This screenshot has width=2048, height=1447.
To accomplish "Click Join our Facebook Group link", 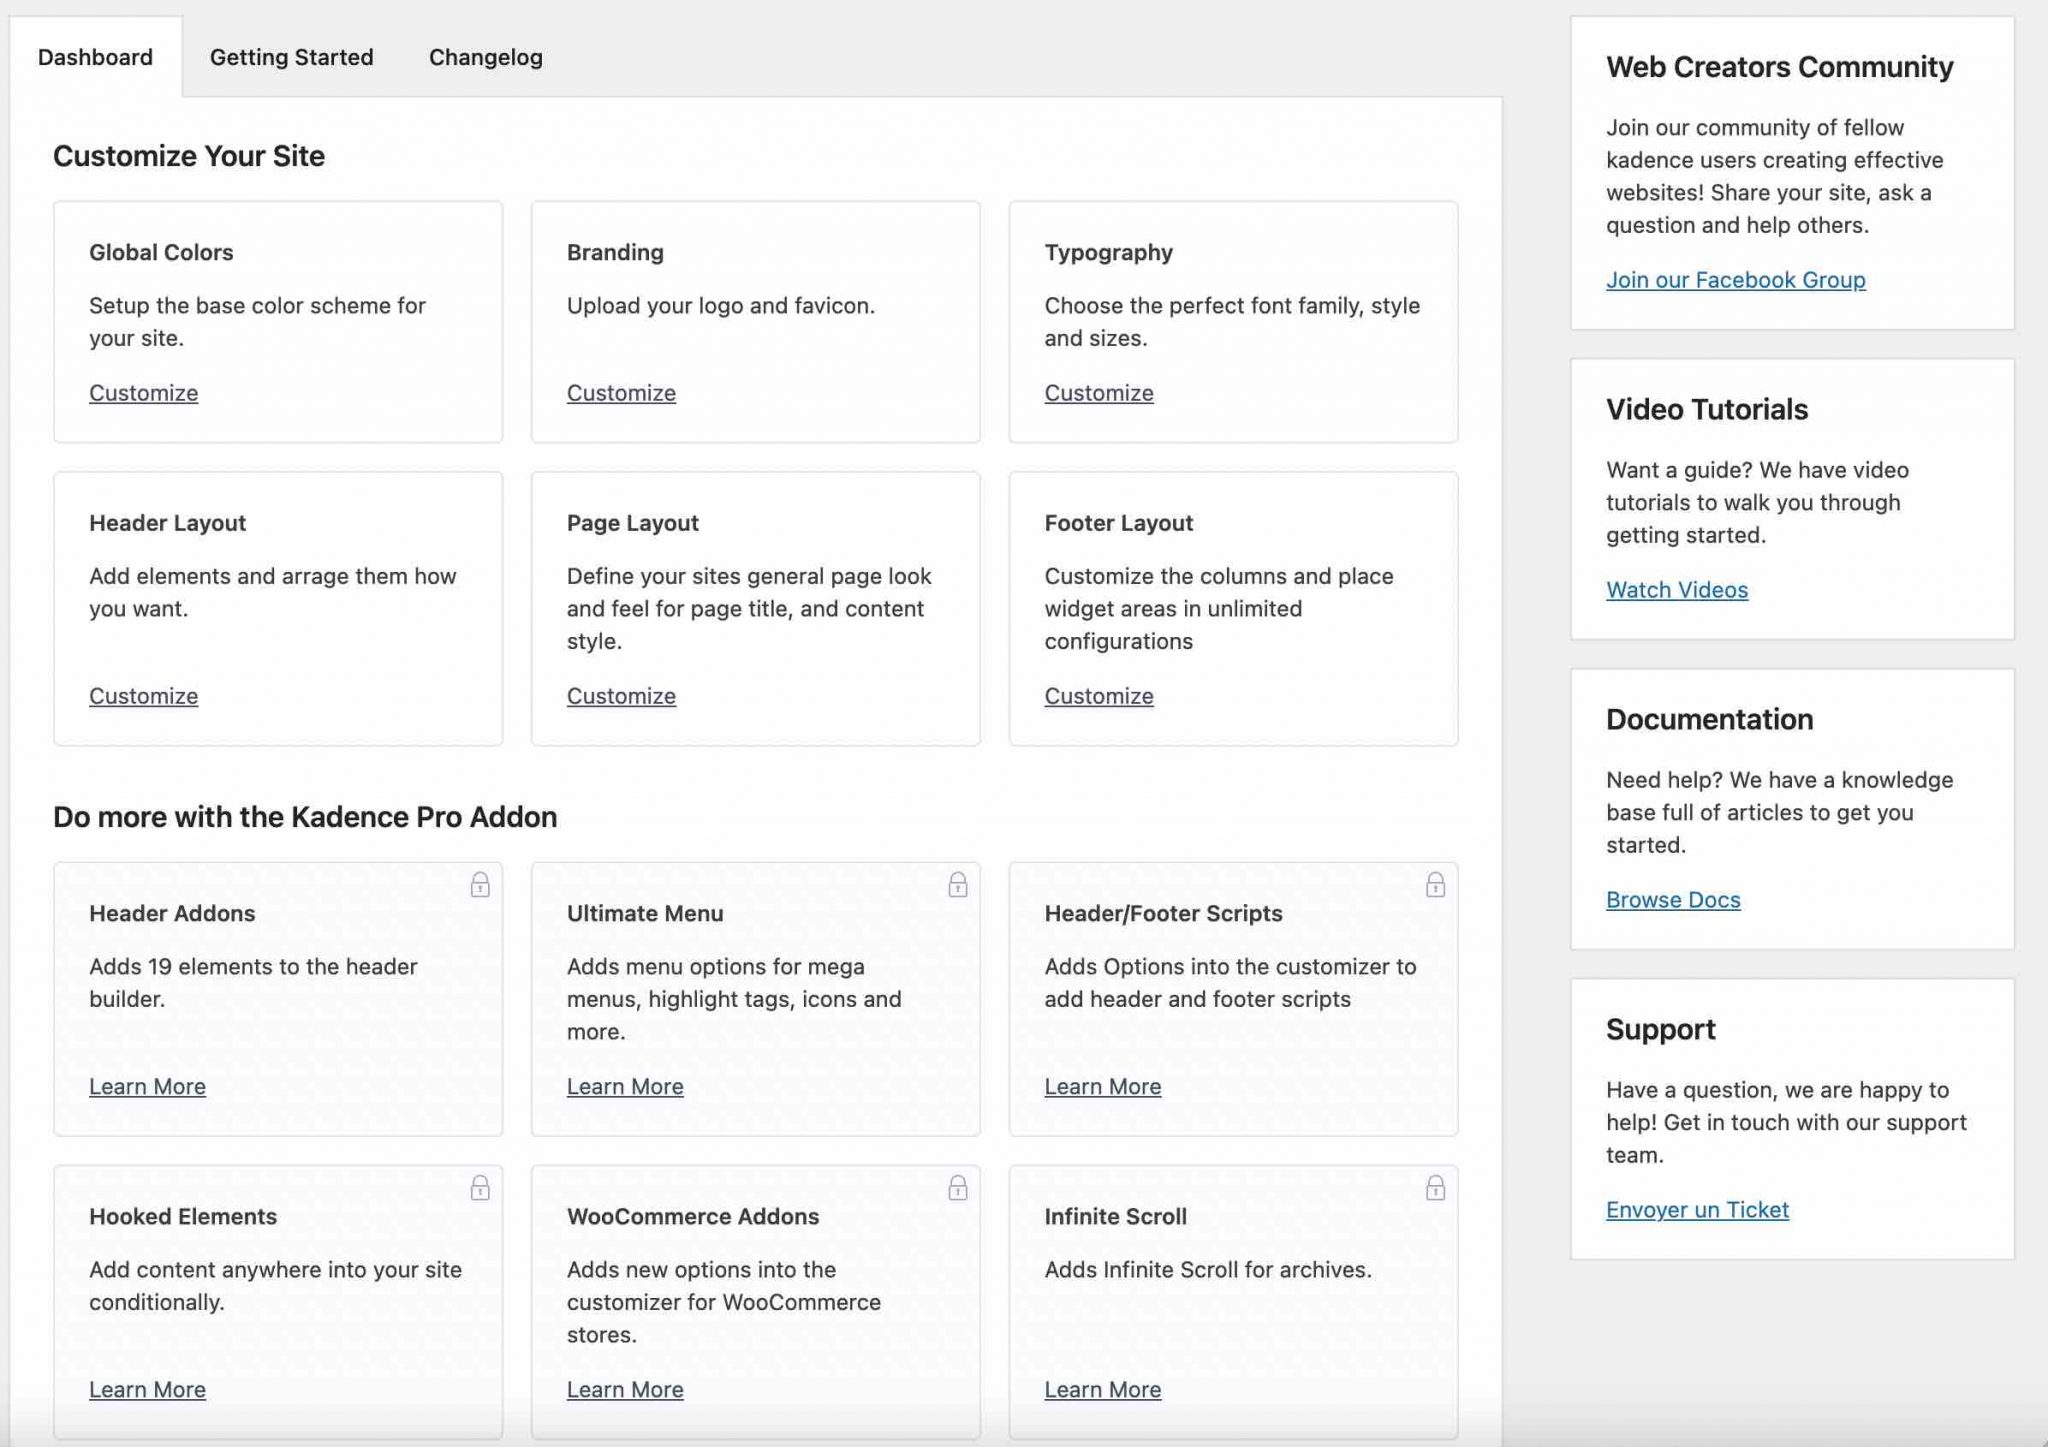I will pos(1735,280).
